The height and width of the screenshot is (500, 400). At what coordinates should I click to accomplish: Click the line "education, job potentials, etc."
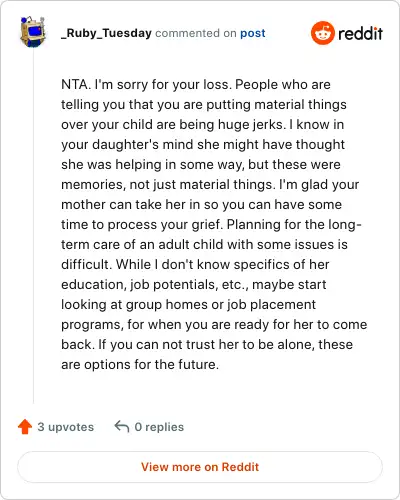click(194, 284)
